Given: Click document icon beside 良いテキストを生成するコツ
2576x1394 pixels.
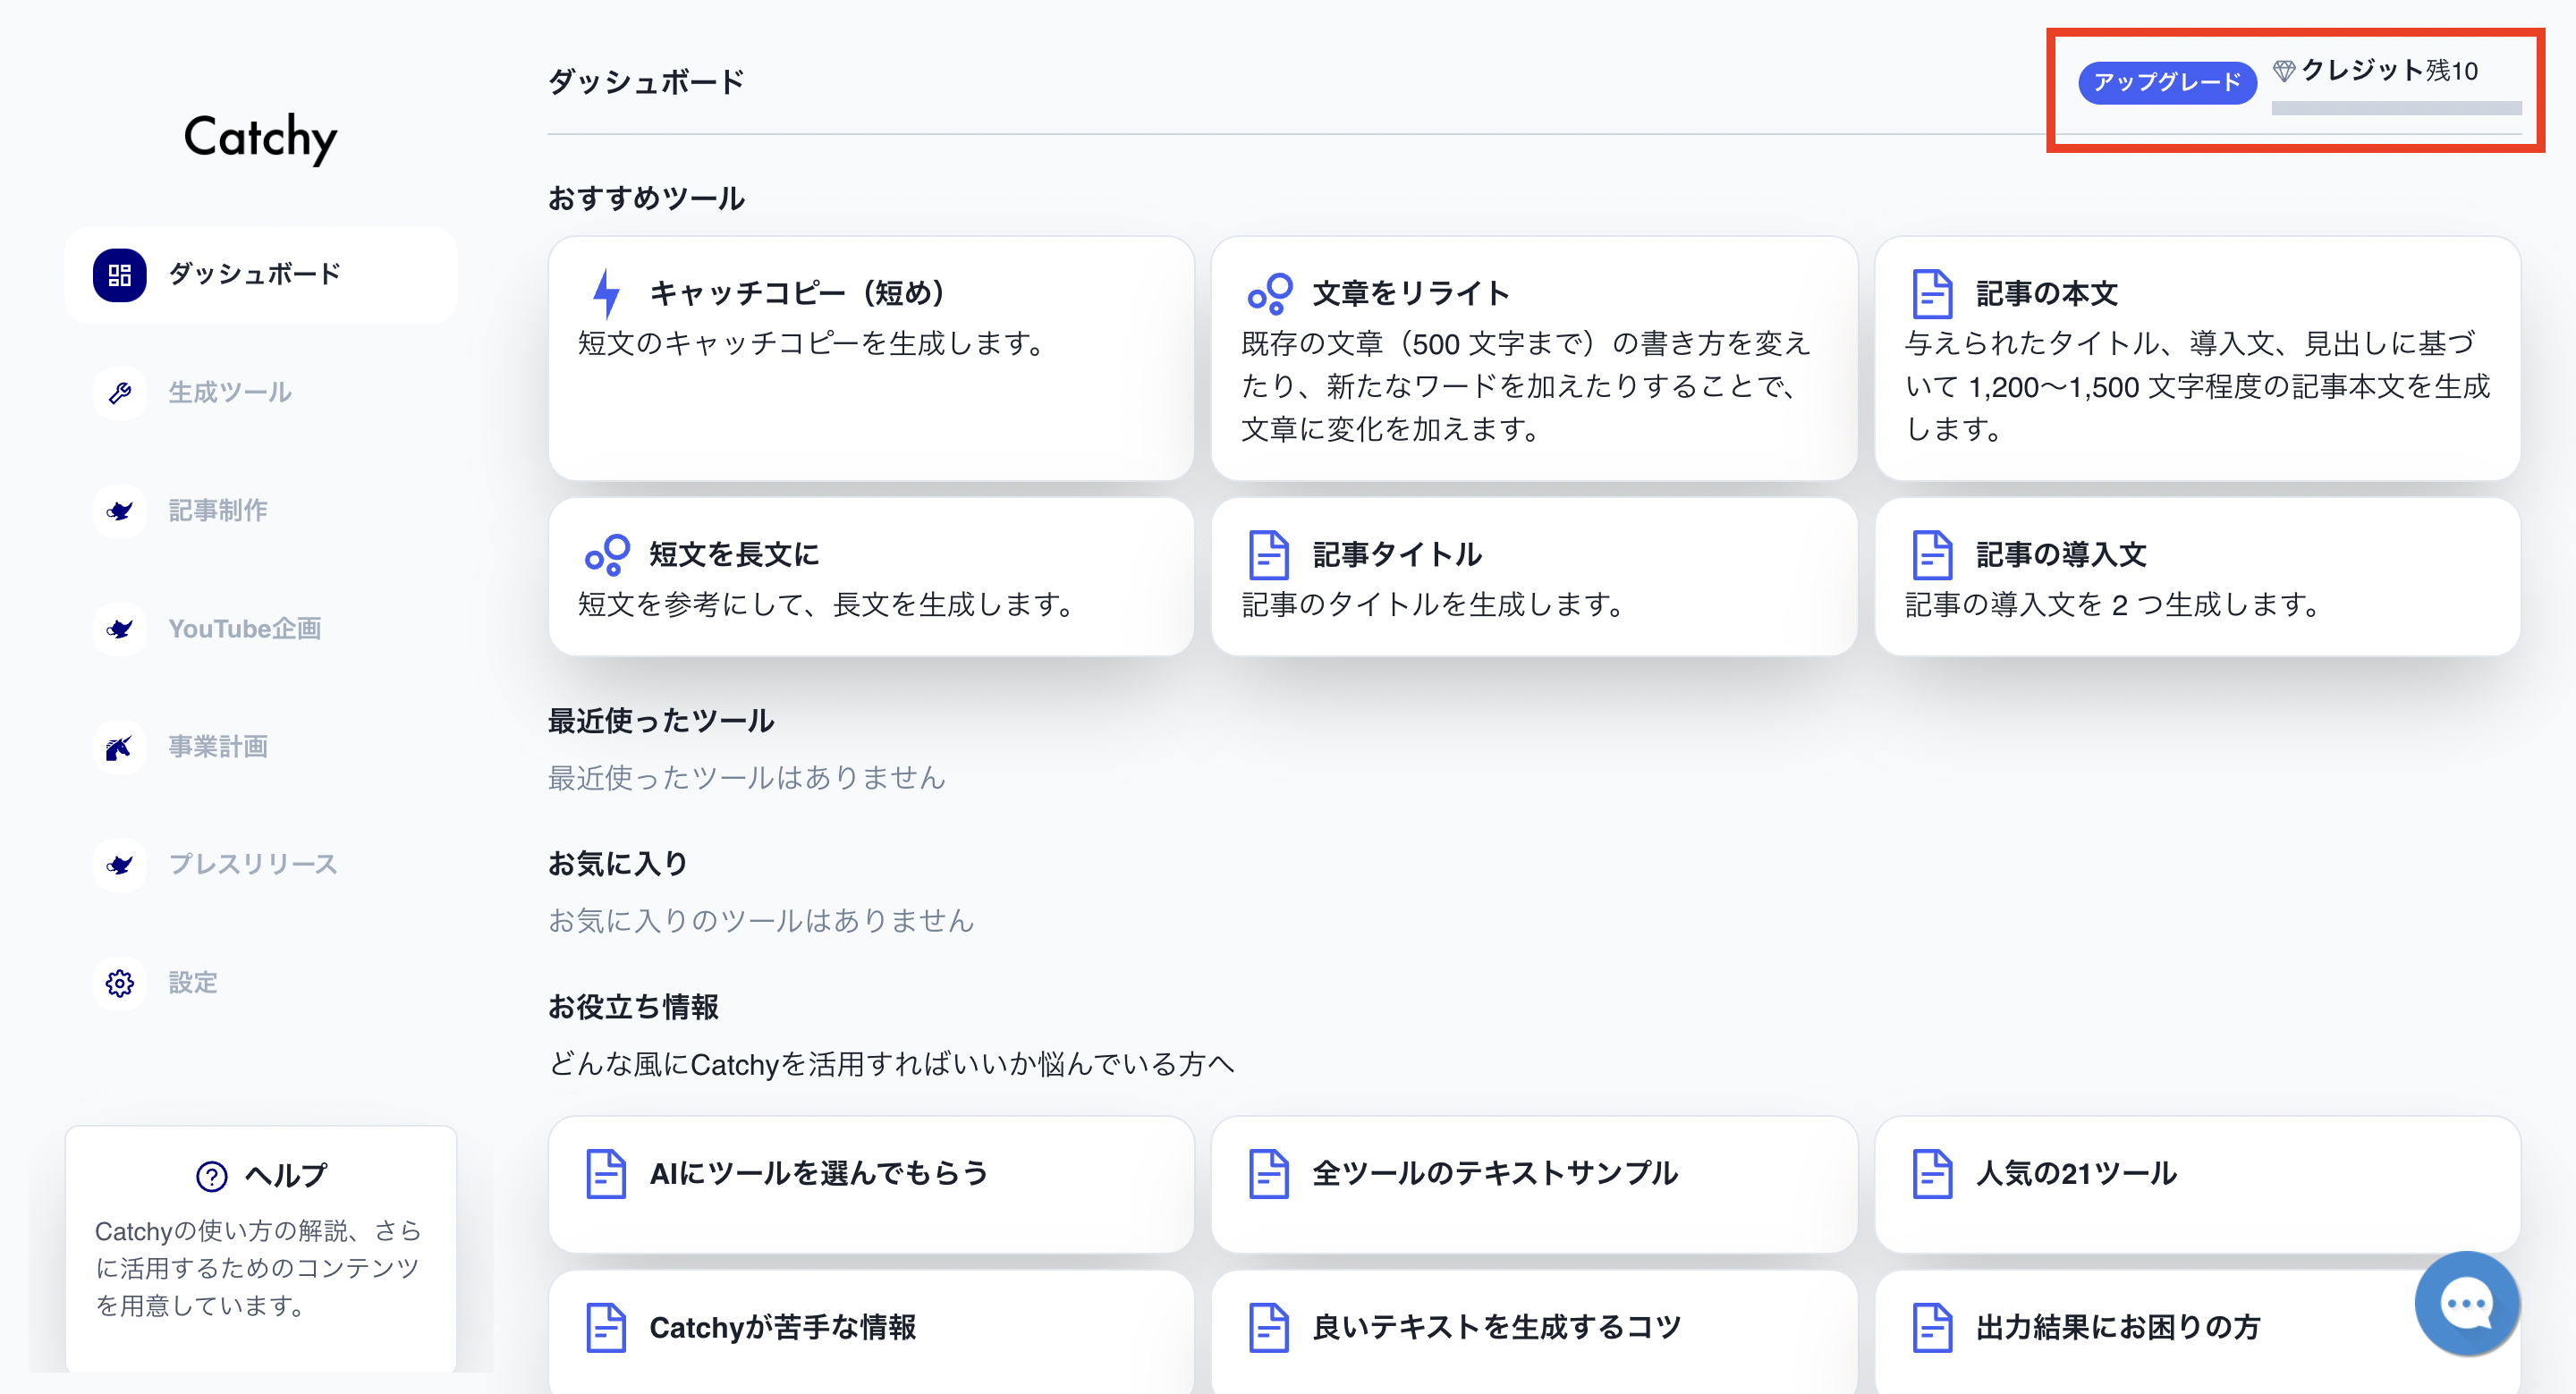Looking at the screenshot, I should click(1269, 1327).
